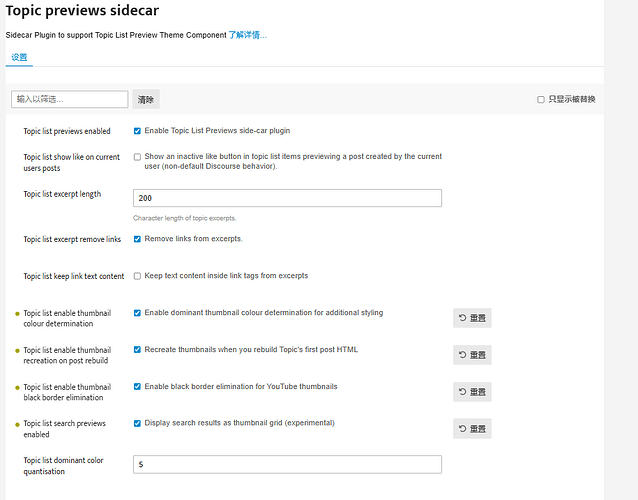Viewport: 638px width, 500px height.
Task: Toggle black border elimination for YouTube thumbnails
Action: click(138, 386)
